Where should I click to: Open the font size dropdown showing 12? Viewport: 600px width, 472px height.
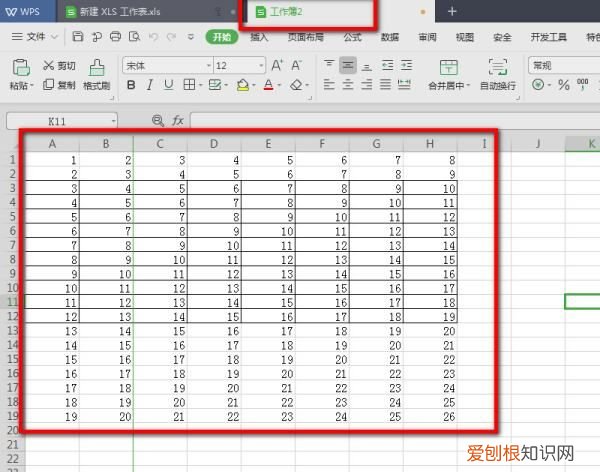click(261, 65)
